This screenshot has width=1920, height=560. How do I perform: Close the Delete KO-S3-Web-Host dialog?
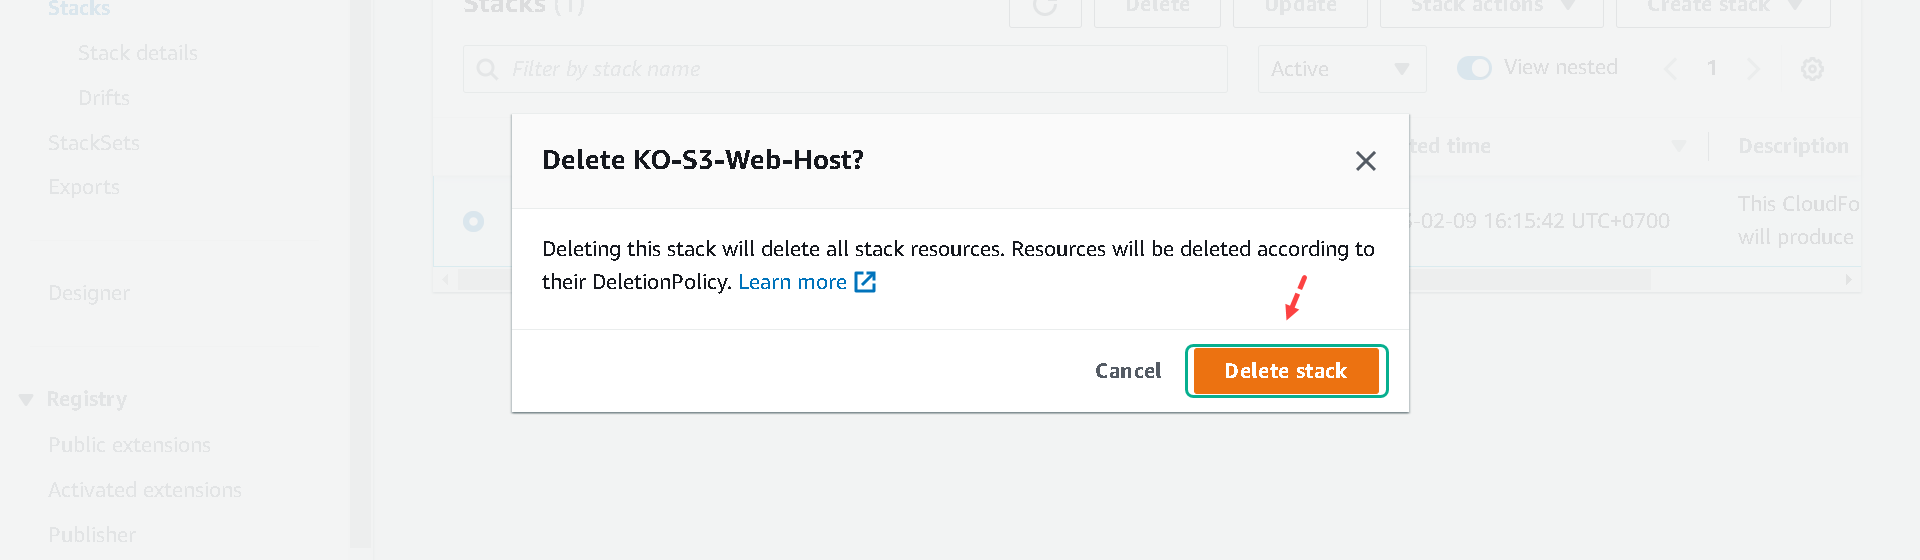click(x=1365, y=161)
